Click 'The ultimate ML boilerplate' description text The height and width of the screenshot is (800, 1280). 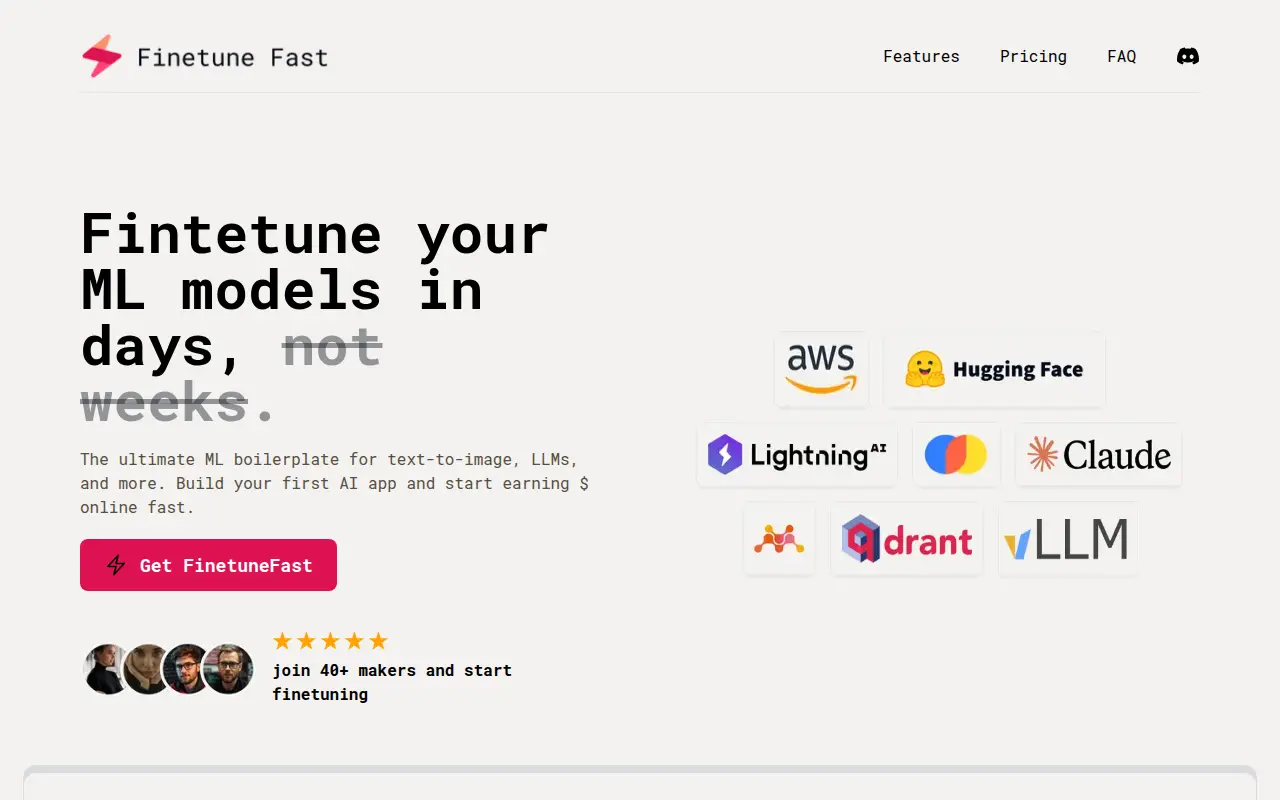click(334, 483)
